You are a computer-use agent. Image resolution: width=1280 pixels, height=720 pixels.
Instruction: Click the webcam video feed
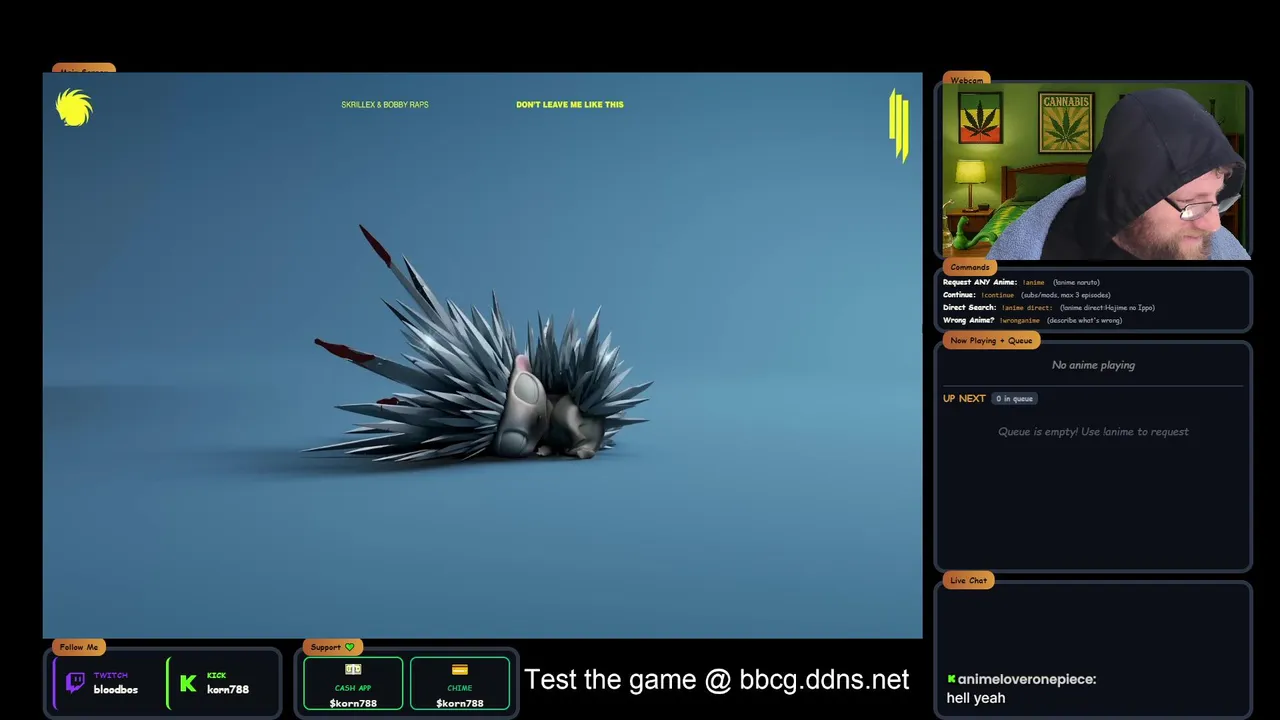pyautogui.click(x=1094, y=172)
